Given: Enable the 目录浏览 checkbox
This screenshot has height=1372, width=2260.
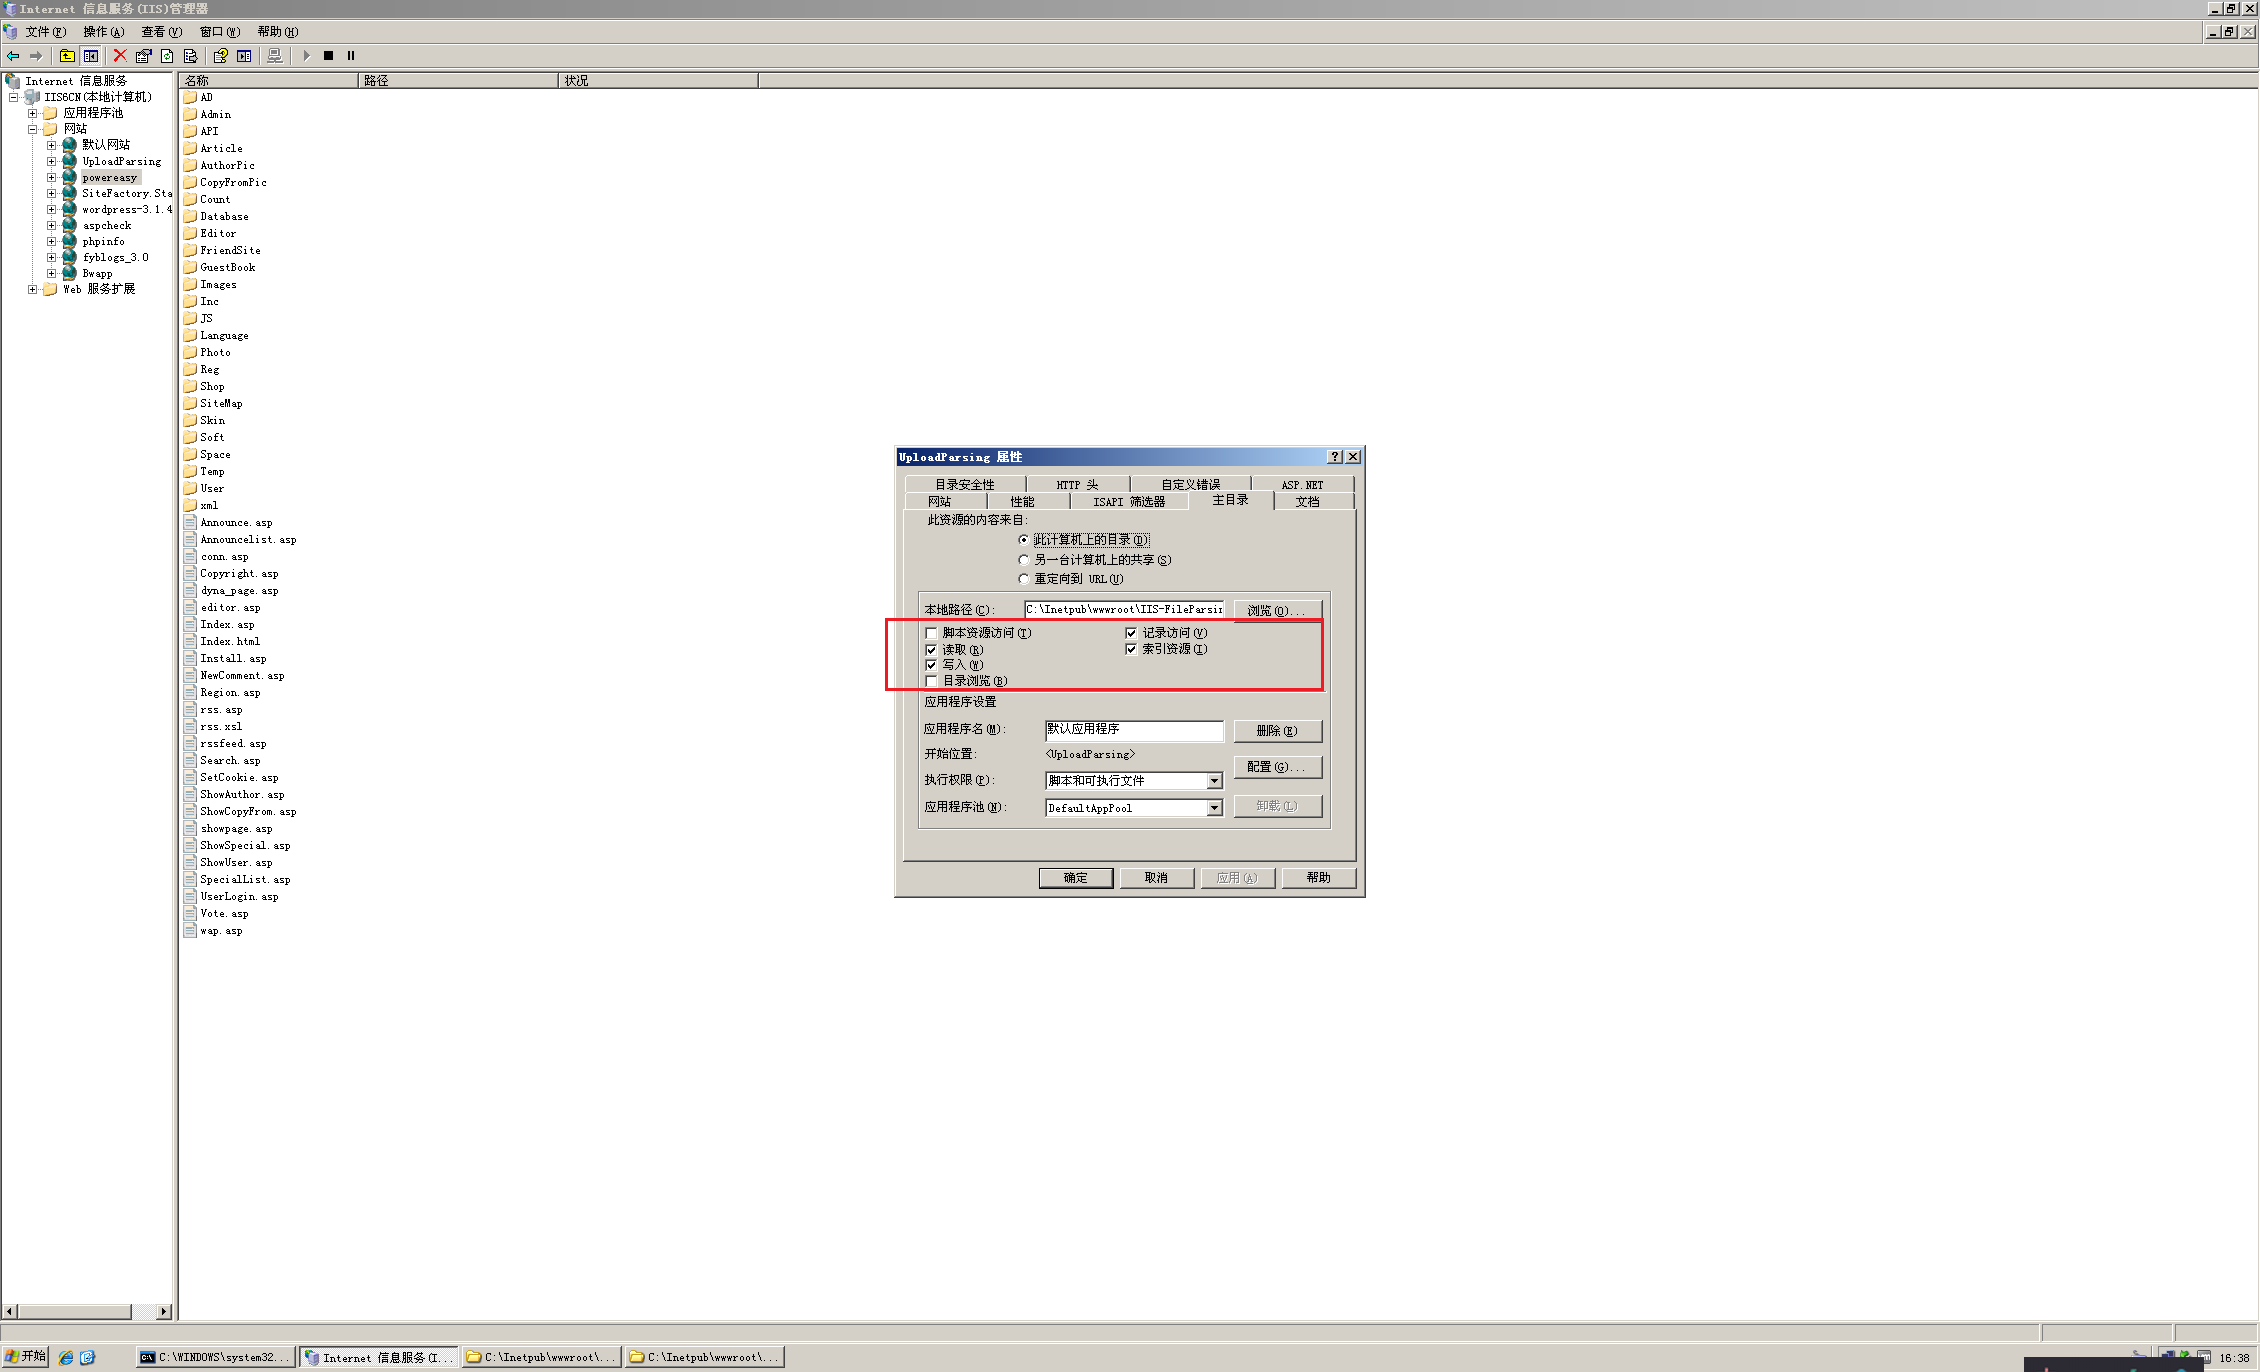Looking at the screenshot, I should 932,681.
